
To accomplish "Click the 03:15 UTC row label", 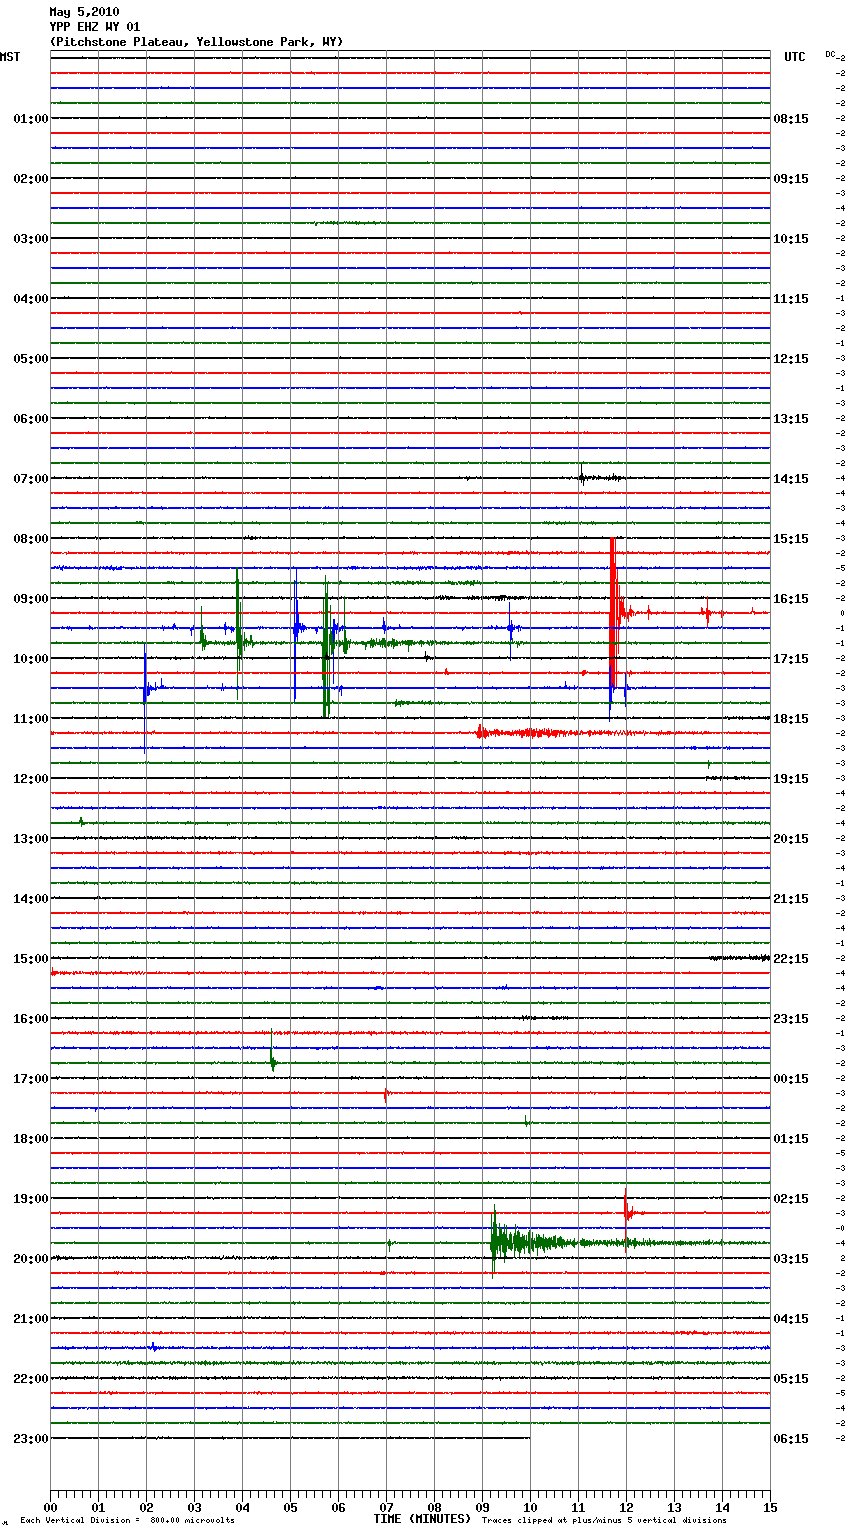I will point(791,1259).
